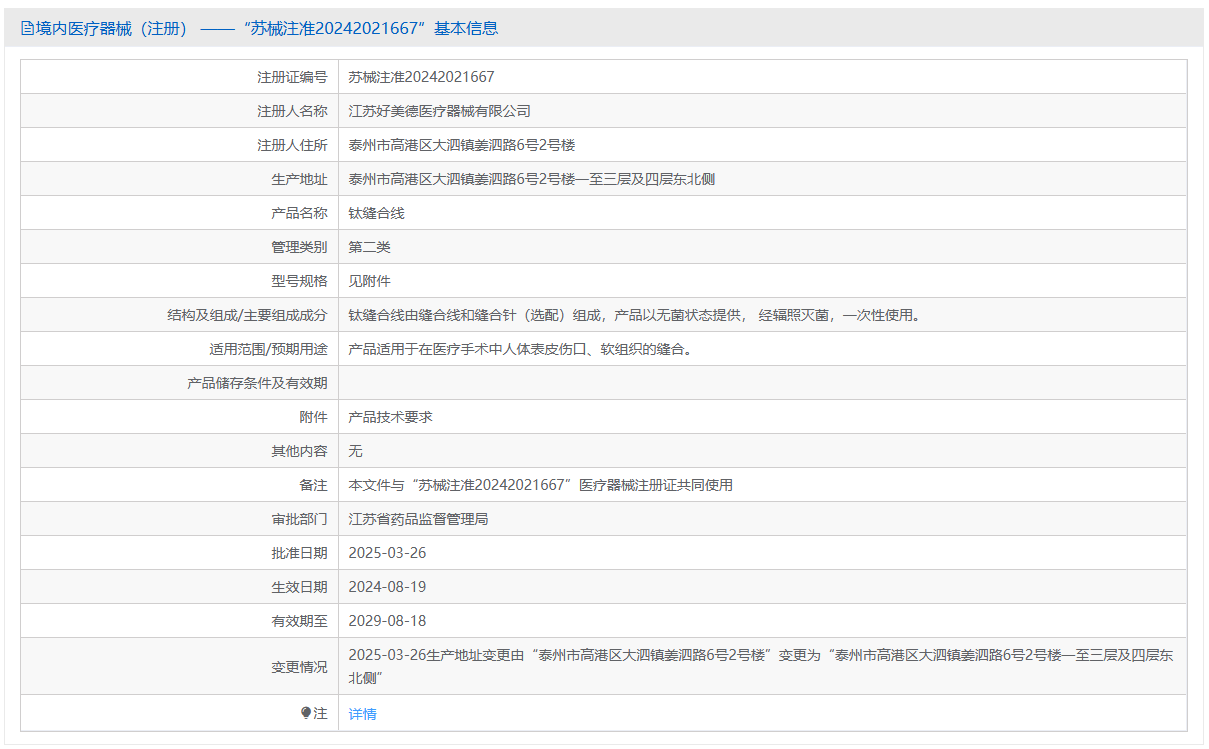1209x749 pixels.
Task: Click the 批准日期 label cell
Action: coord(180,553)
